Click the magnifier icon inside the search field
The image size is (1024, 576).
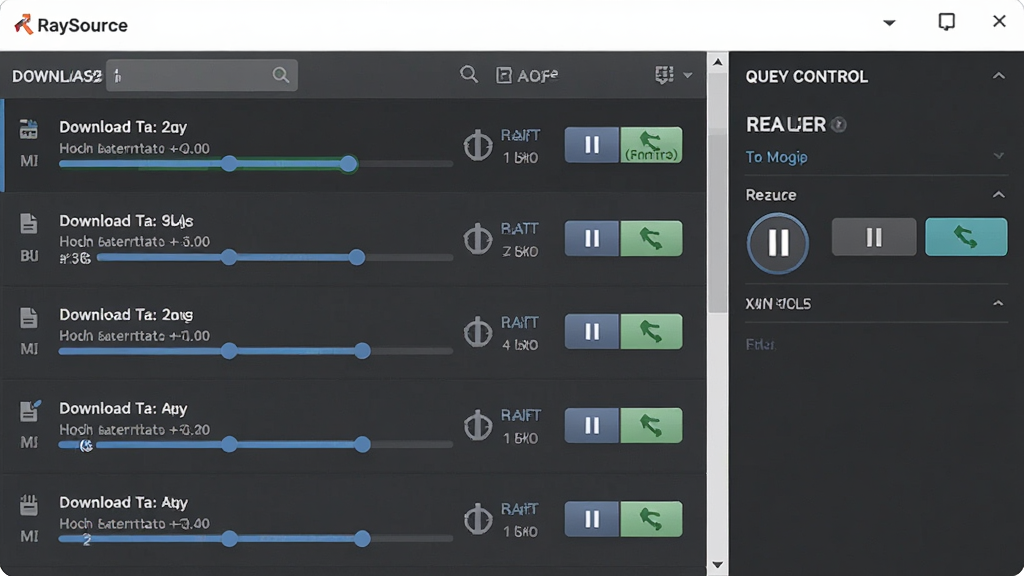281,75
